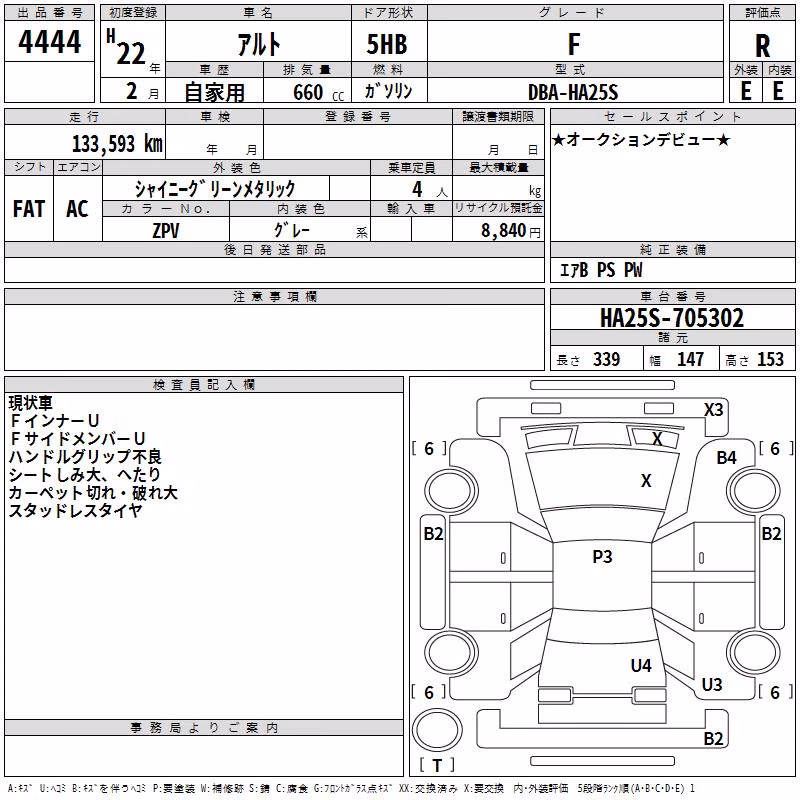Click inspector note 現状車
The image size is (800, 800).
[x=31, y=403]
